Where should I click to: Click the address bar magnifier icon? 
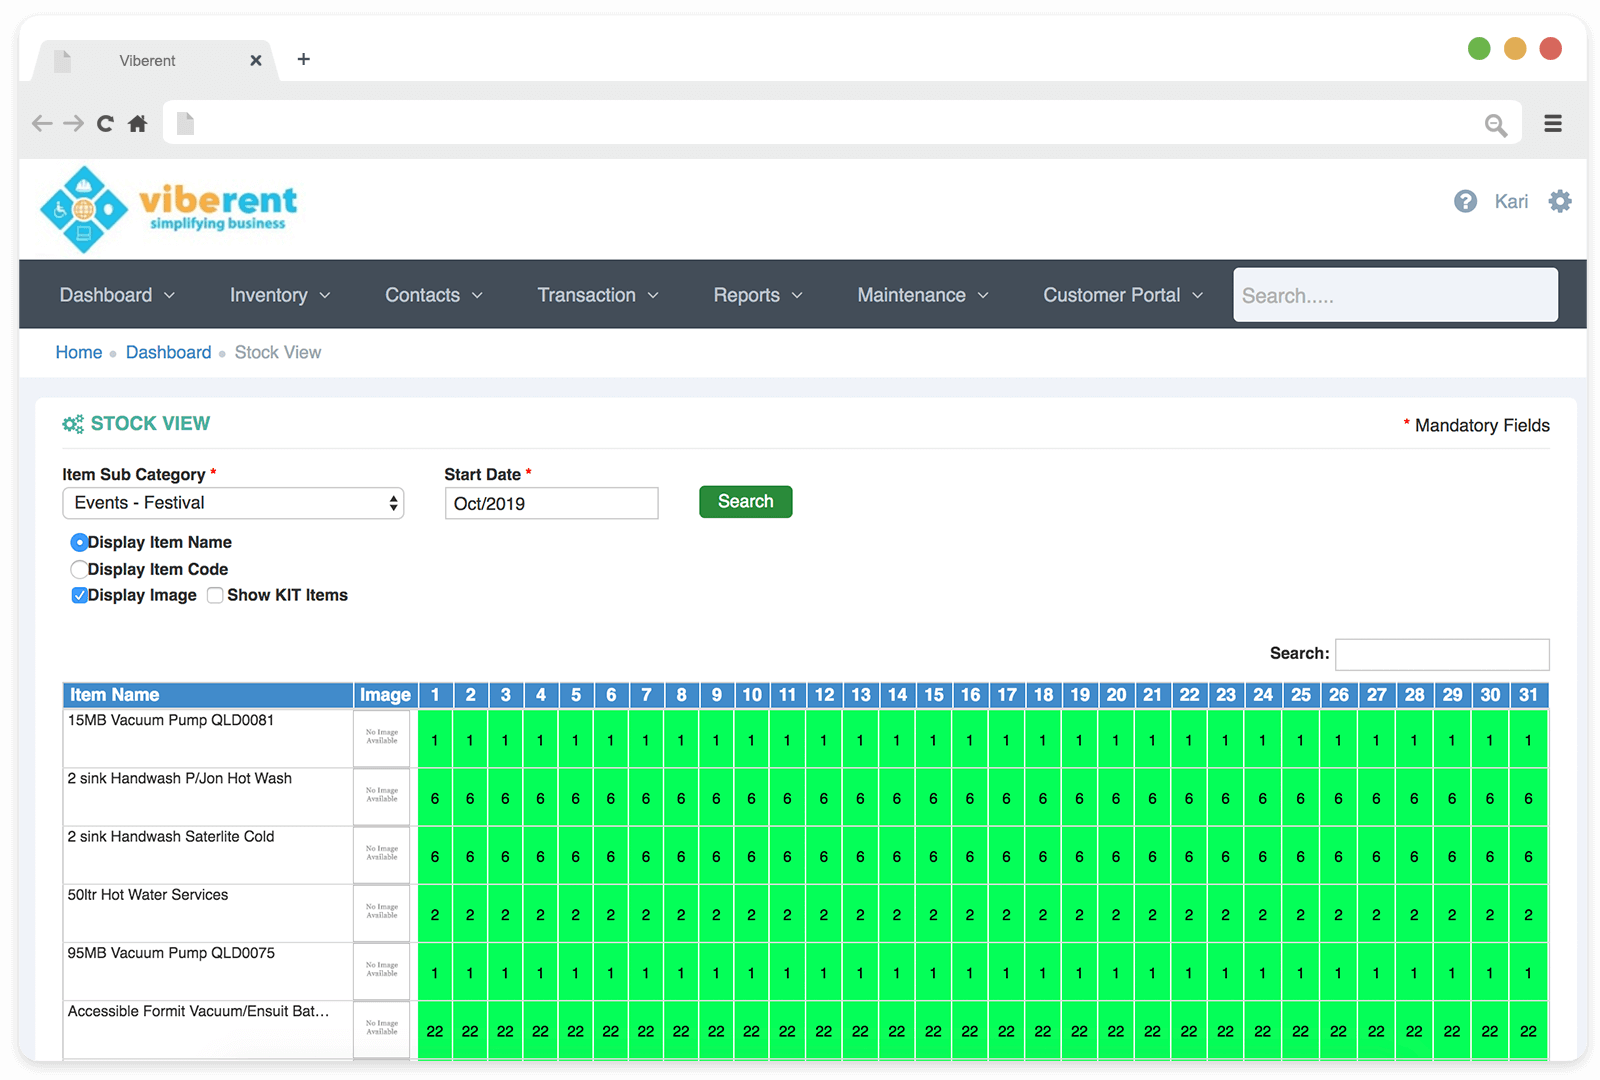(x=1495, y=125)
